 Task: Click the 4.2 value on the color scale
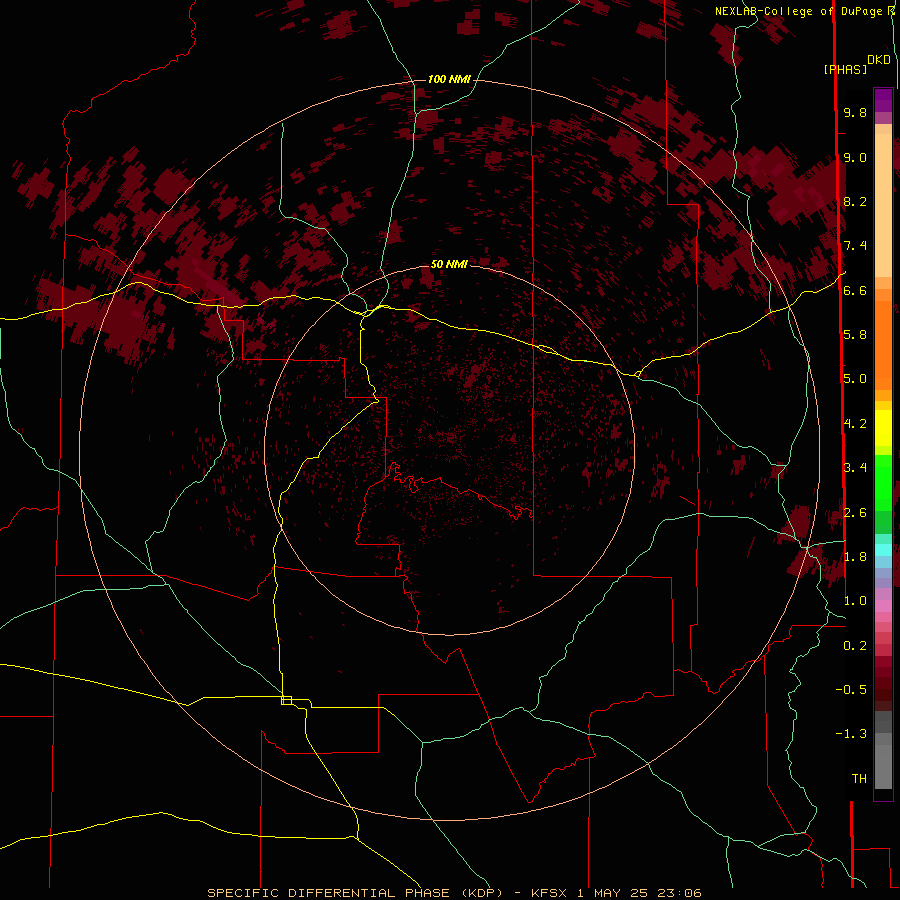[855, 424]
